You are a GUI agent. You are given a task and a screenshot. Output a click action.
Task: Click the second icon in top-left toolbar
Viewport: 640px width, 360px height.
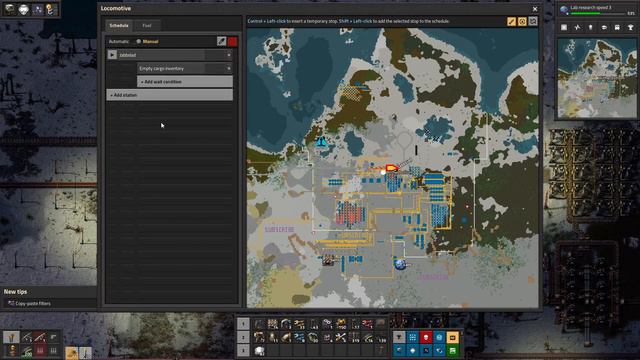point(24,9)
